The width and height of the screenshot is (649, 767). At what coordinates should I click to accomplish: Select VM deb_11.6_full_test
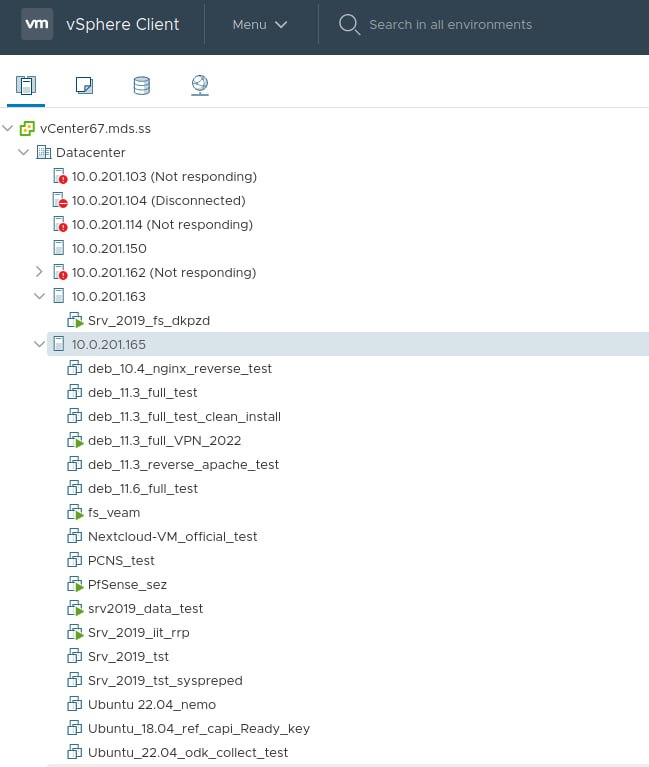(x=143, y=488)
